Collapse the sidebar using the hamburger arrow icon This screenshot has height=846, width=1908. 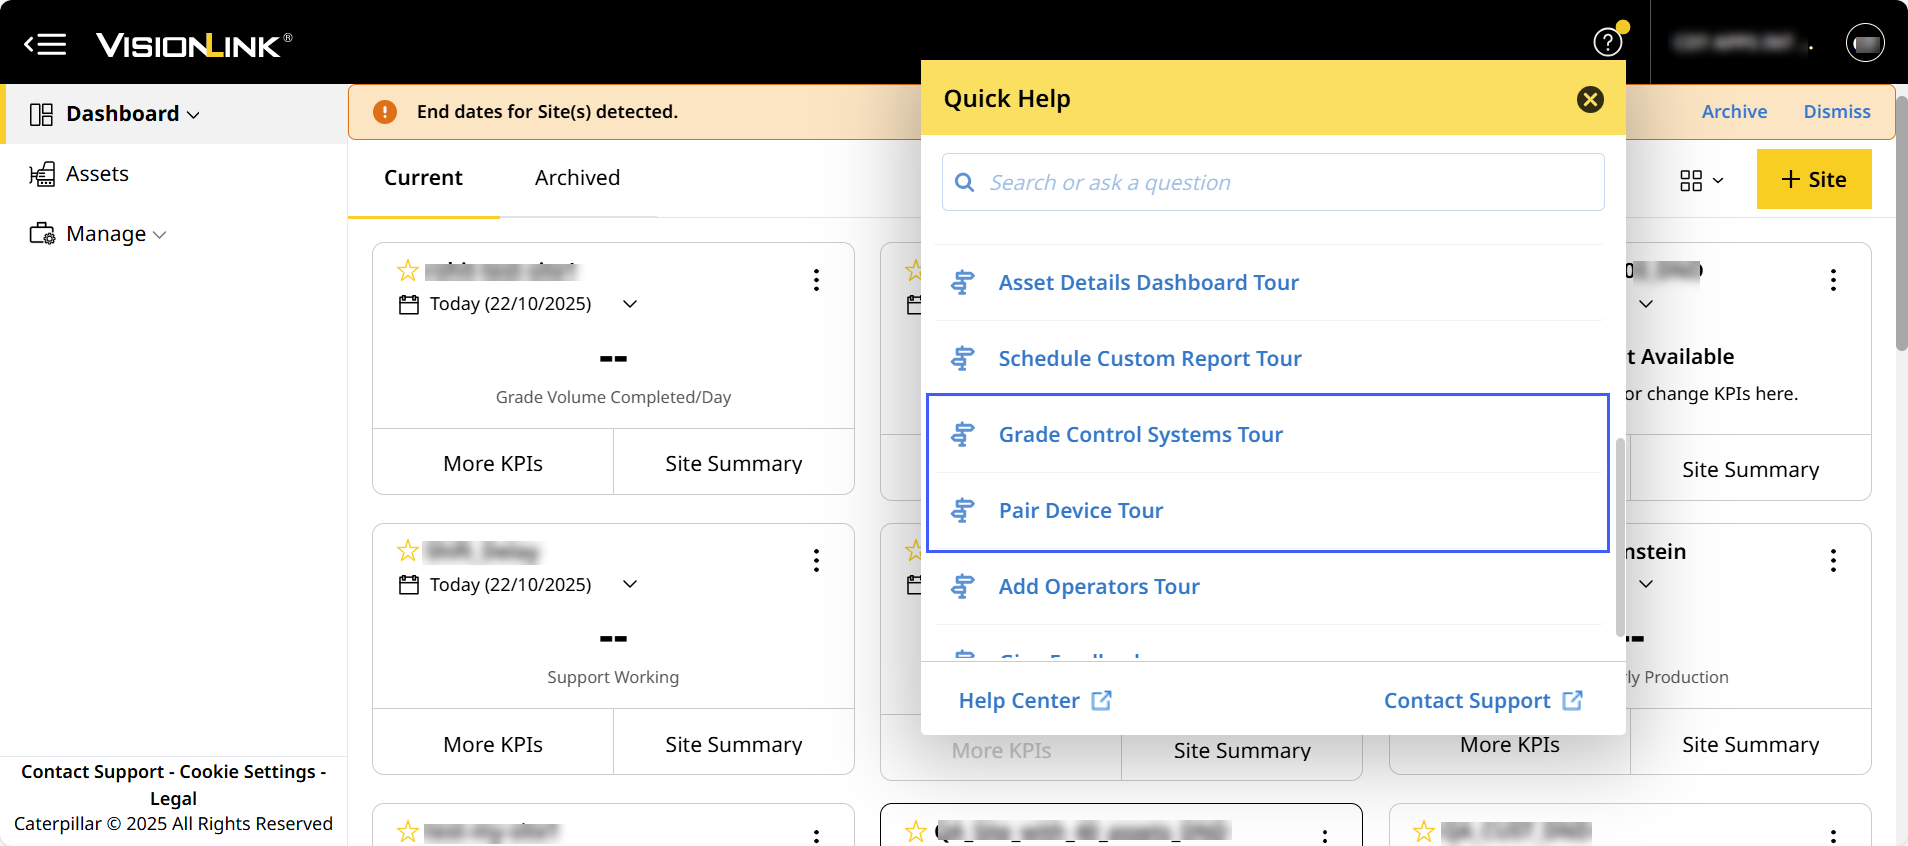(x=45, y=44)
